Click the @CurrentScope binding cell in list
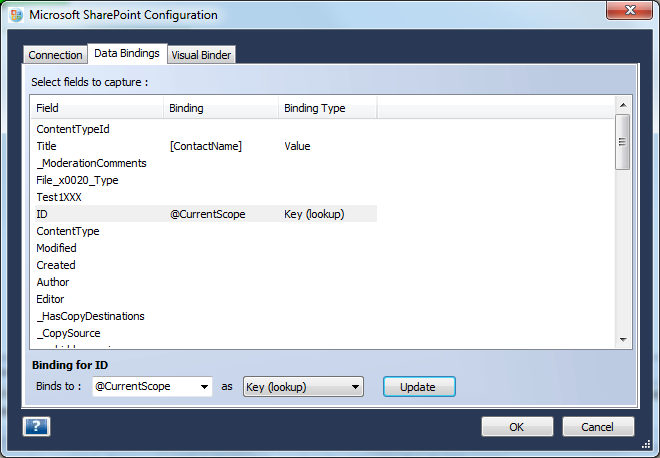 click(x=208, y=214)
